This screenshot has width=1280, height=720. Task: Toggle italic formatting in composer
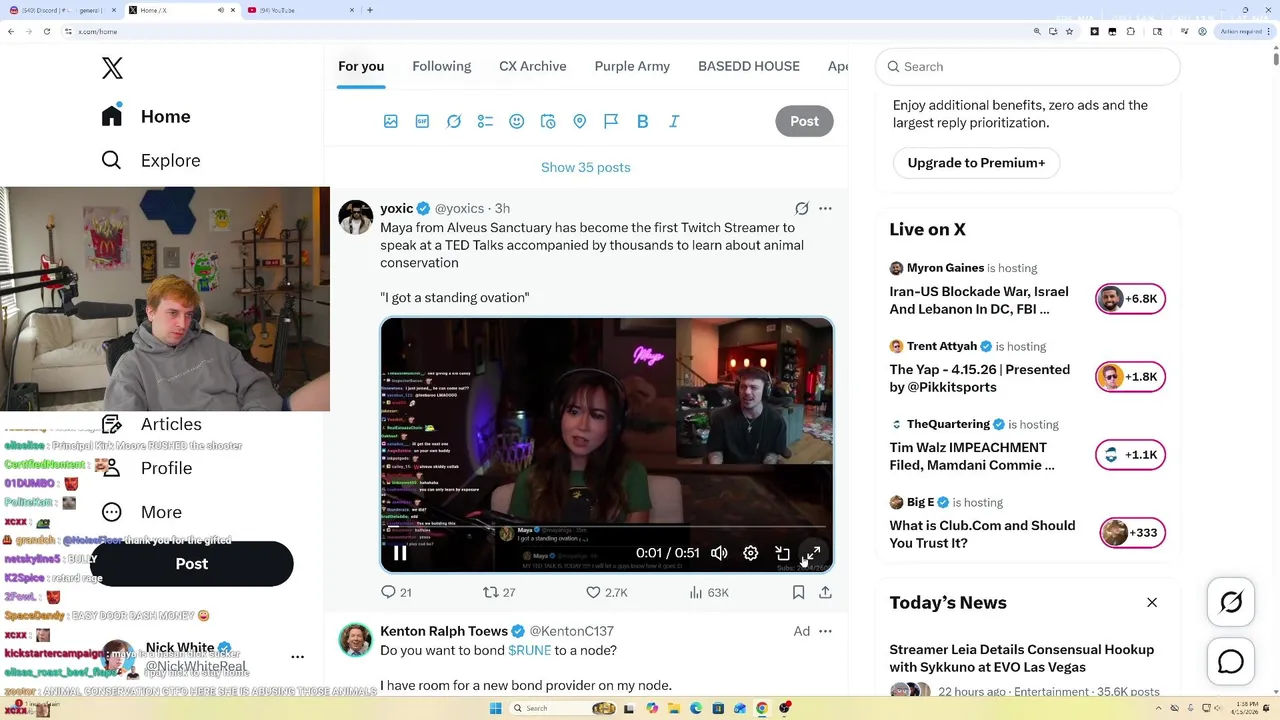(x=674, y=121)
